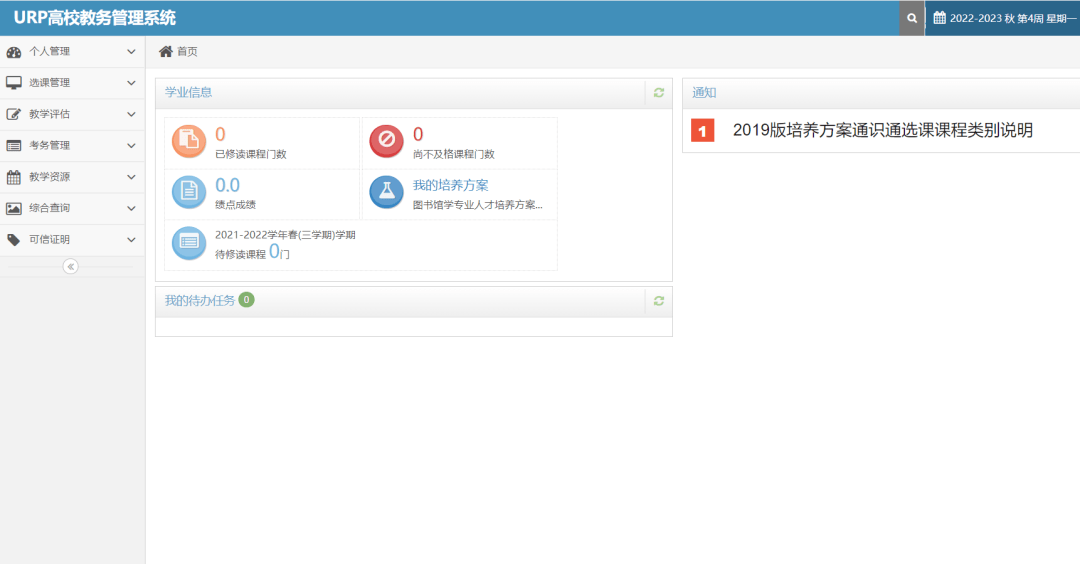Image resolution: width=1080 pixels, height=564 pixels.
Task: Click the orange number 1 notice badge
Action: pyautogui.click(x=703, y=130)
